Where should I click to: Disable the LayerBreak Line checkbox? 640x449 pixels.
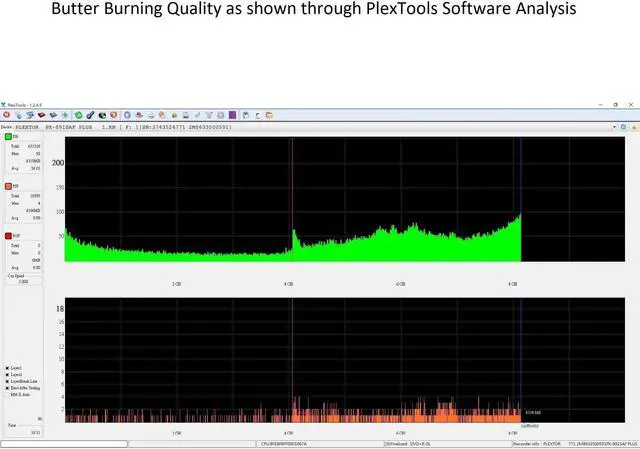8,382
